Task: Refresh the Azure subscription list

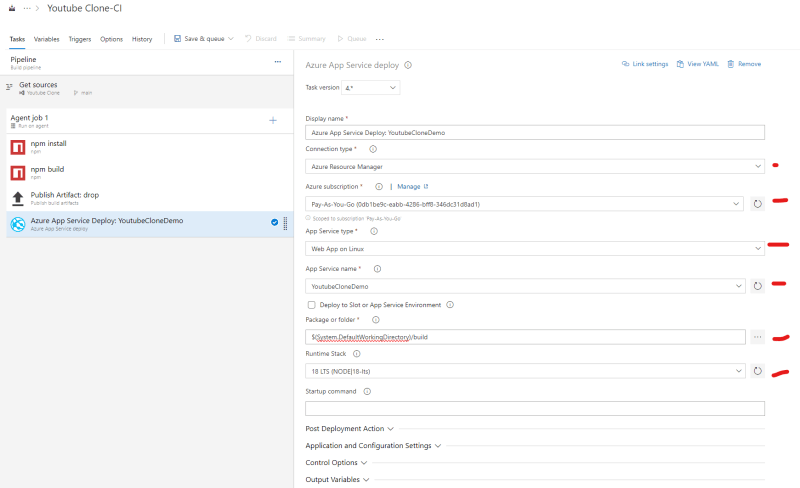Action: [x=758, y=204]
